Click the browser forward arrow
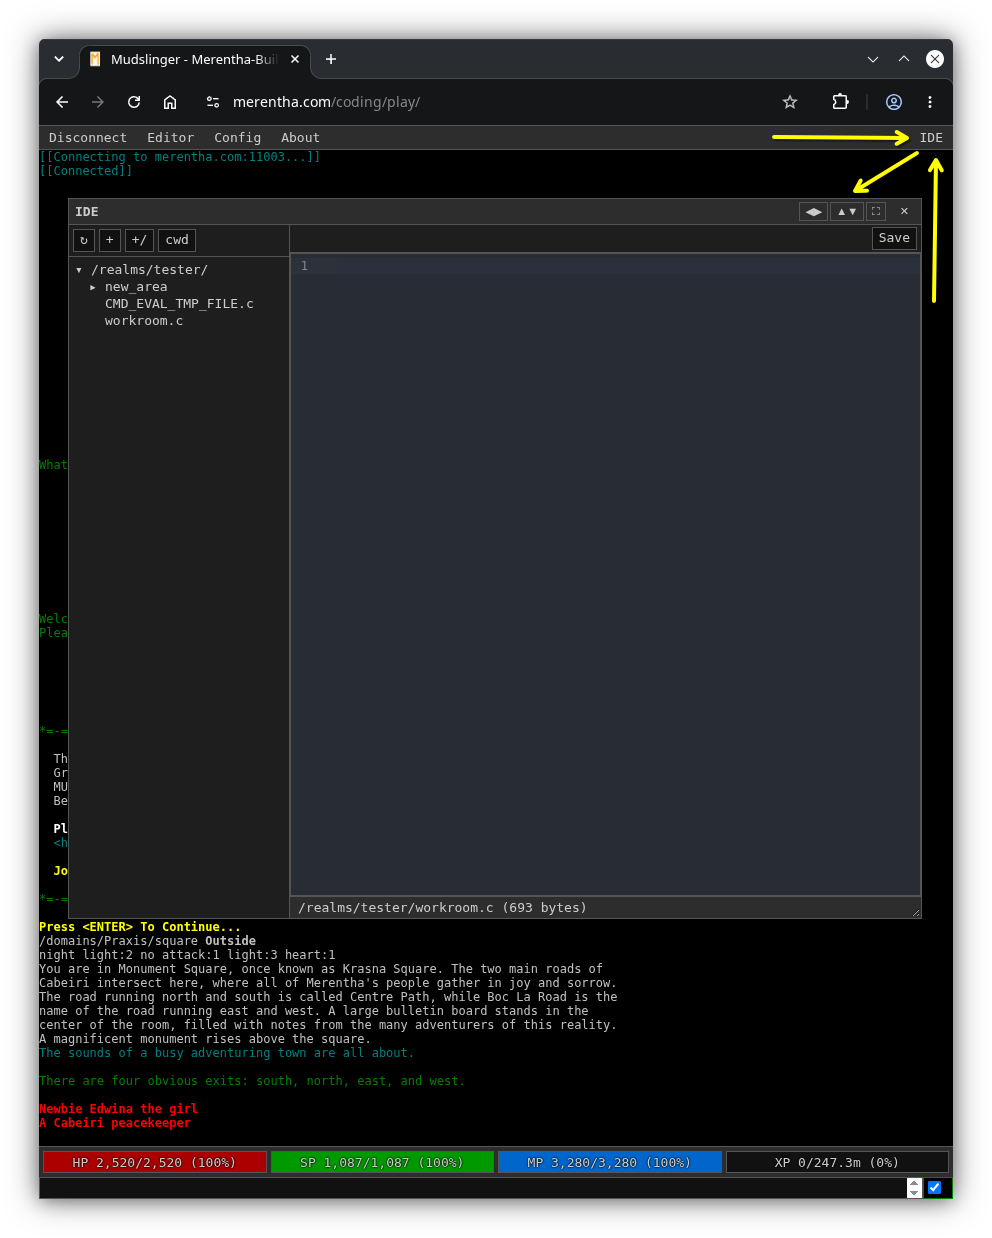This screenshot has height=1238, width=992. 98,102
